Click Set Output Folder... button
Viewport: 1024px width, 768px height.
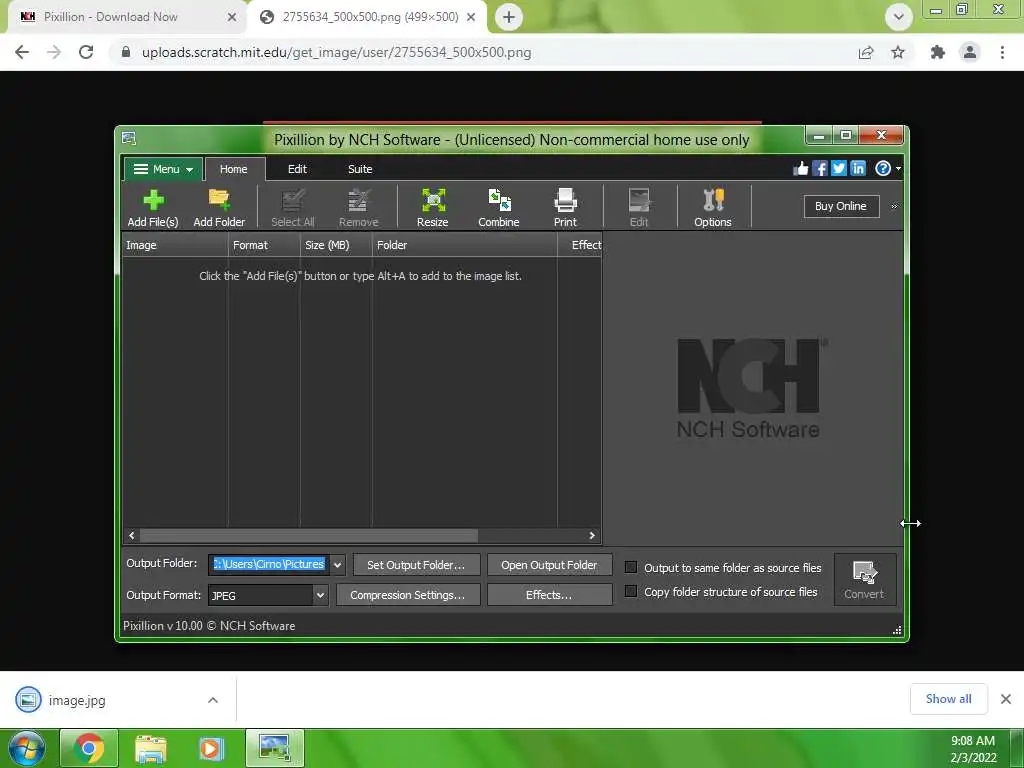point(416,565)
